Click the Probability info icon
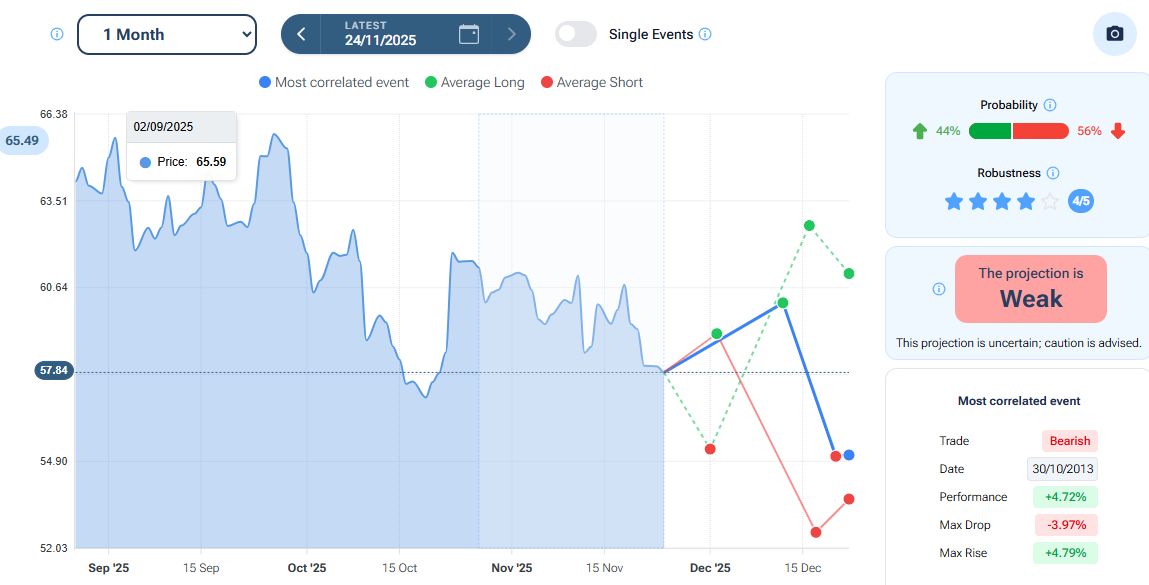Viewport: 1149px width, 585px height. (1049, 105)
